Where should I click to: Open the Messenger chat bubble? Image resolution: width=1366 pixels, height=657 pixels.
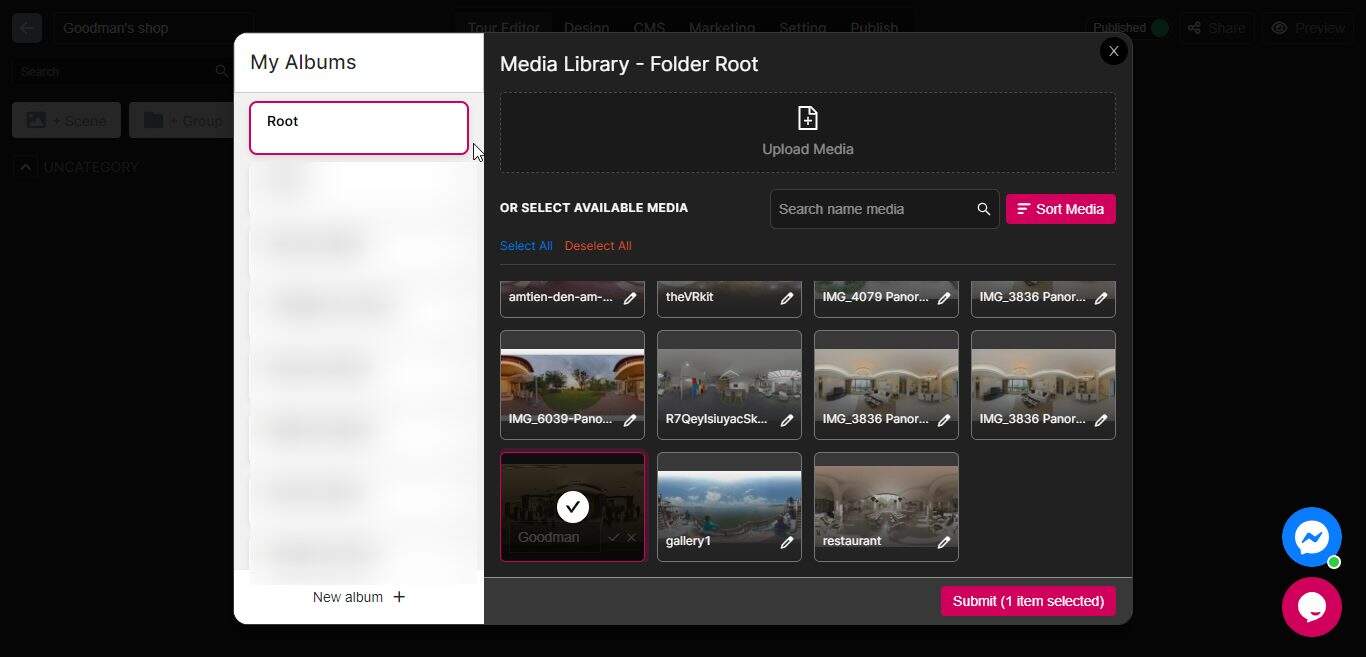coord(1312,537)
